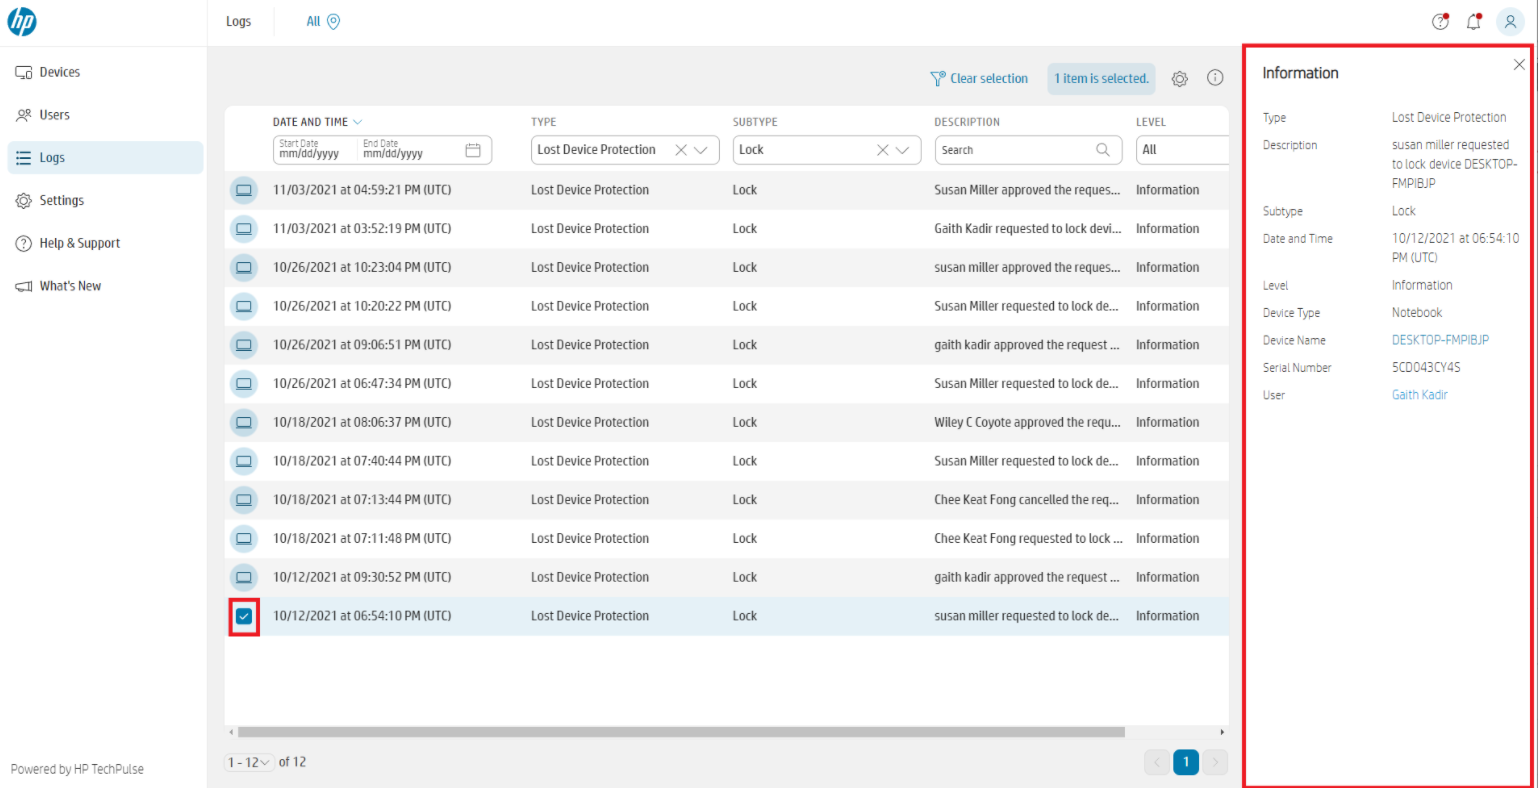This screenshot has height=788, width=1538.
Task: Open the 1 - 12 items per page dropdown
Action: point(249,762)
